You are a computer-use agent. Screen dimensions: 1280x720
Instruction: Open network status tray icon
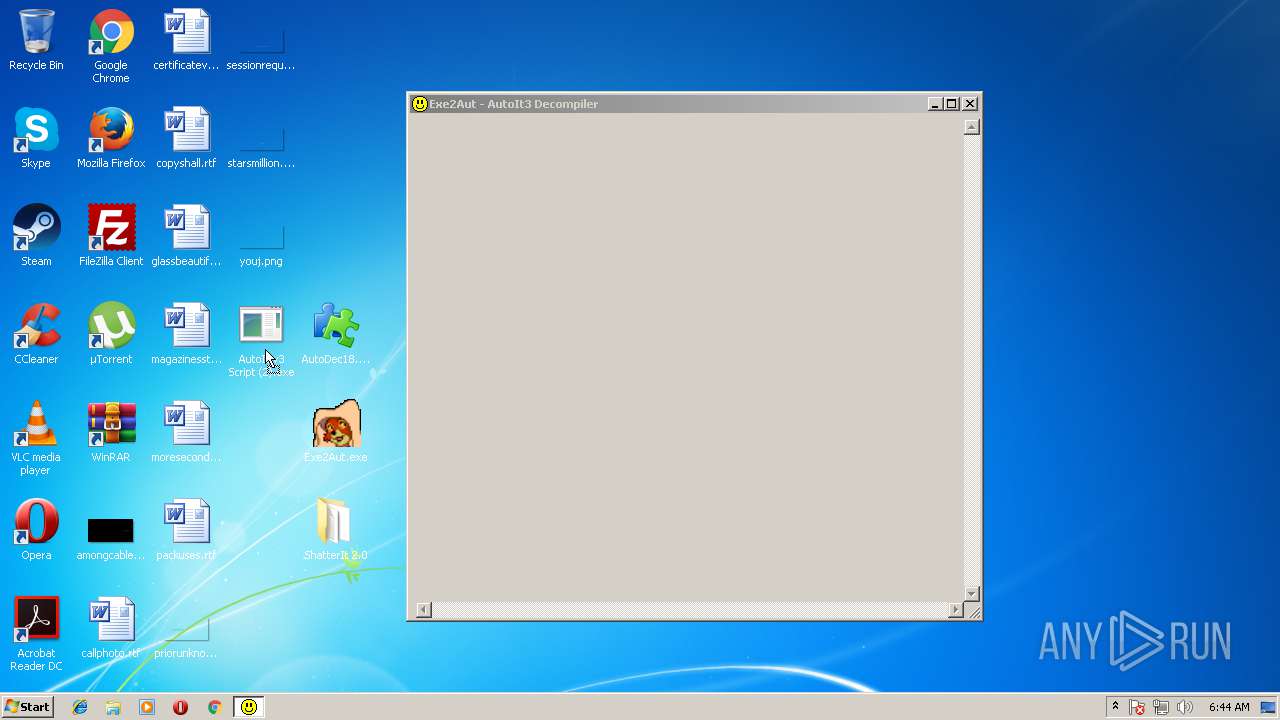(x=1161, y=707)
